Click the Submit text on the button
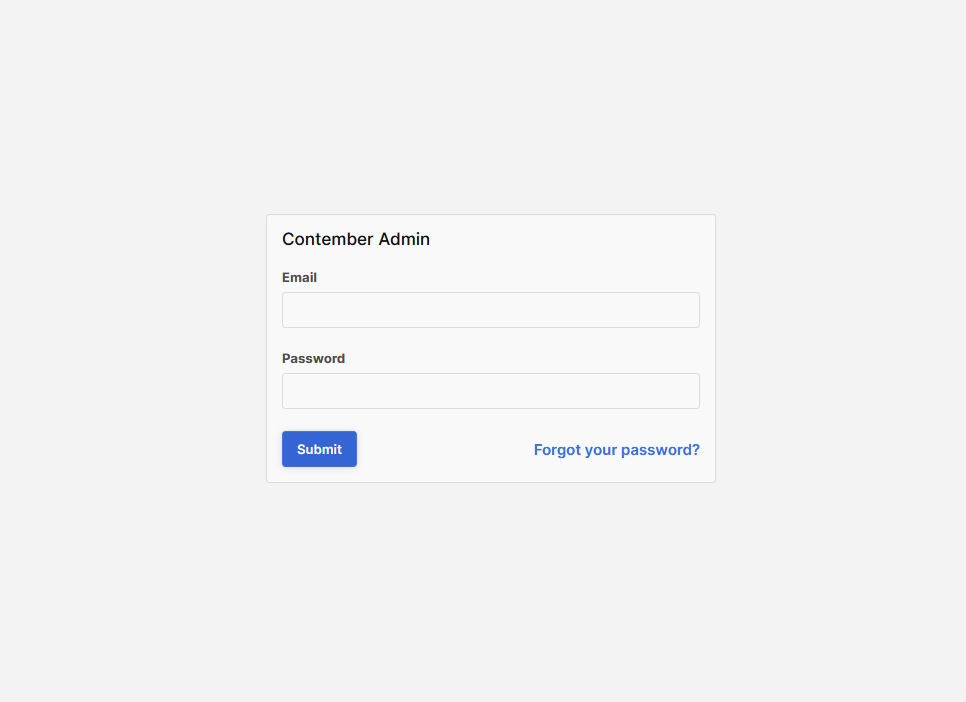This screenshot has height=702, width=966. point(319,449)
